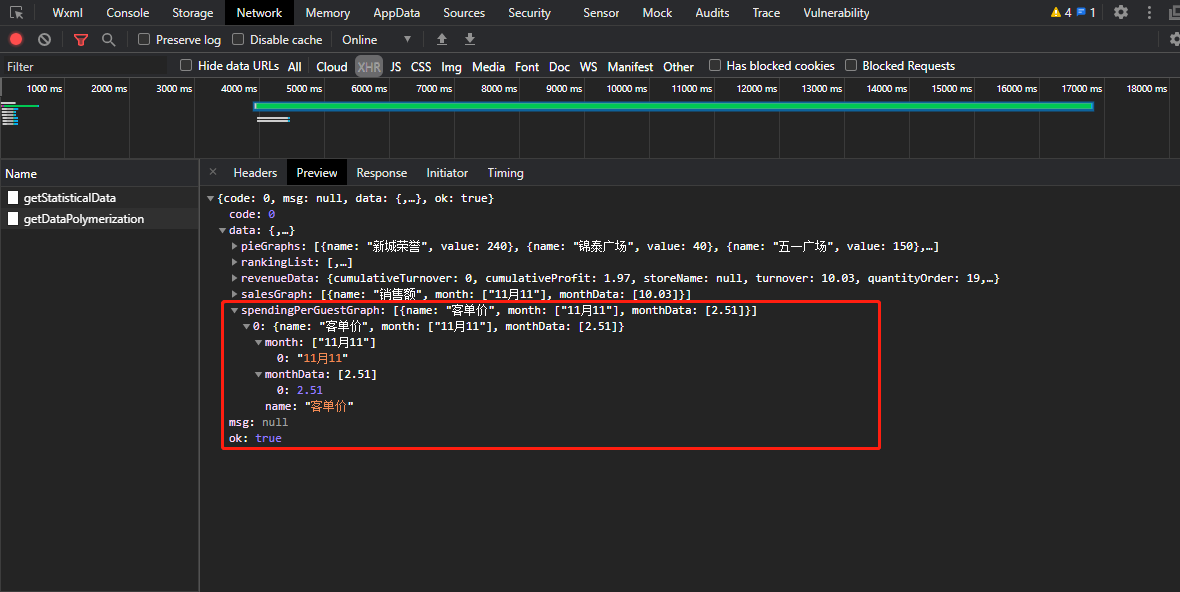This screenshot has width=1180, height=592.
Task: Toggle the red filter funnel icon
Action: point(81,40)
